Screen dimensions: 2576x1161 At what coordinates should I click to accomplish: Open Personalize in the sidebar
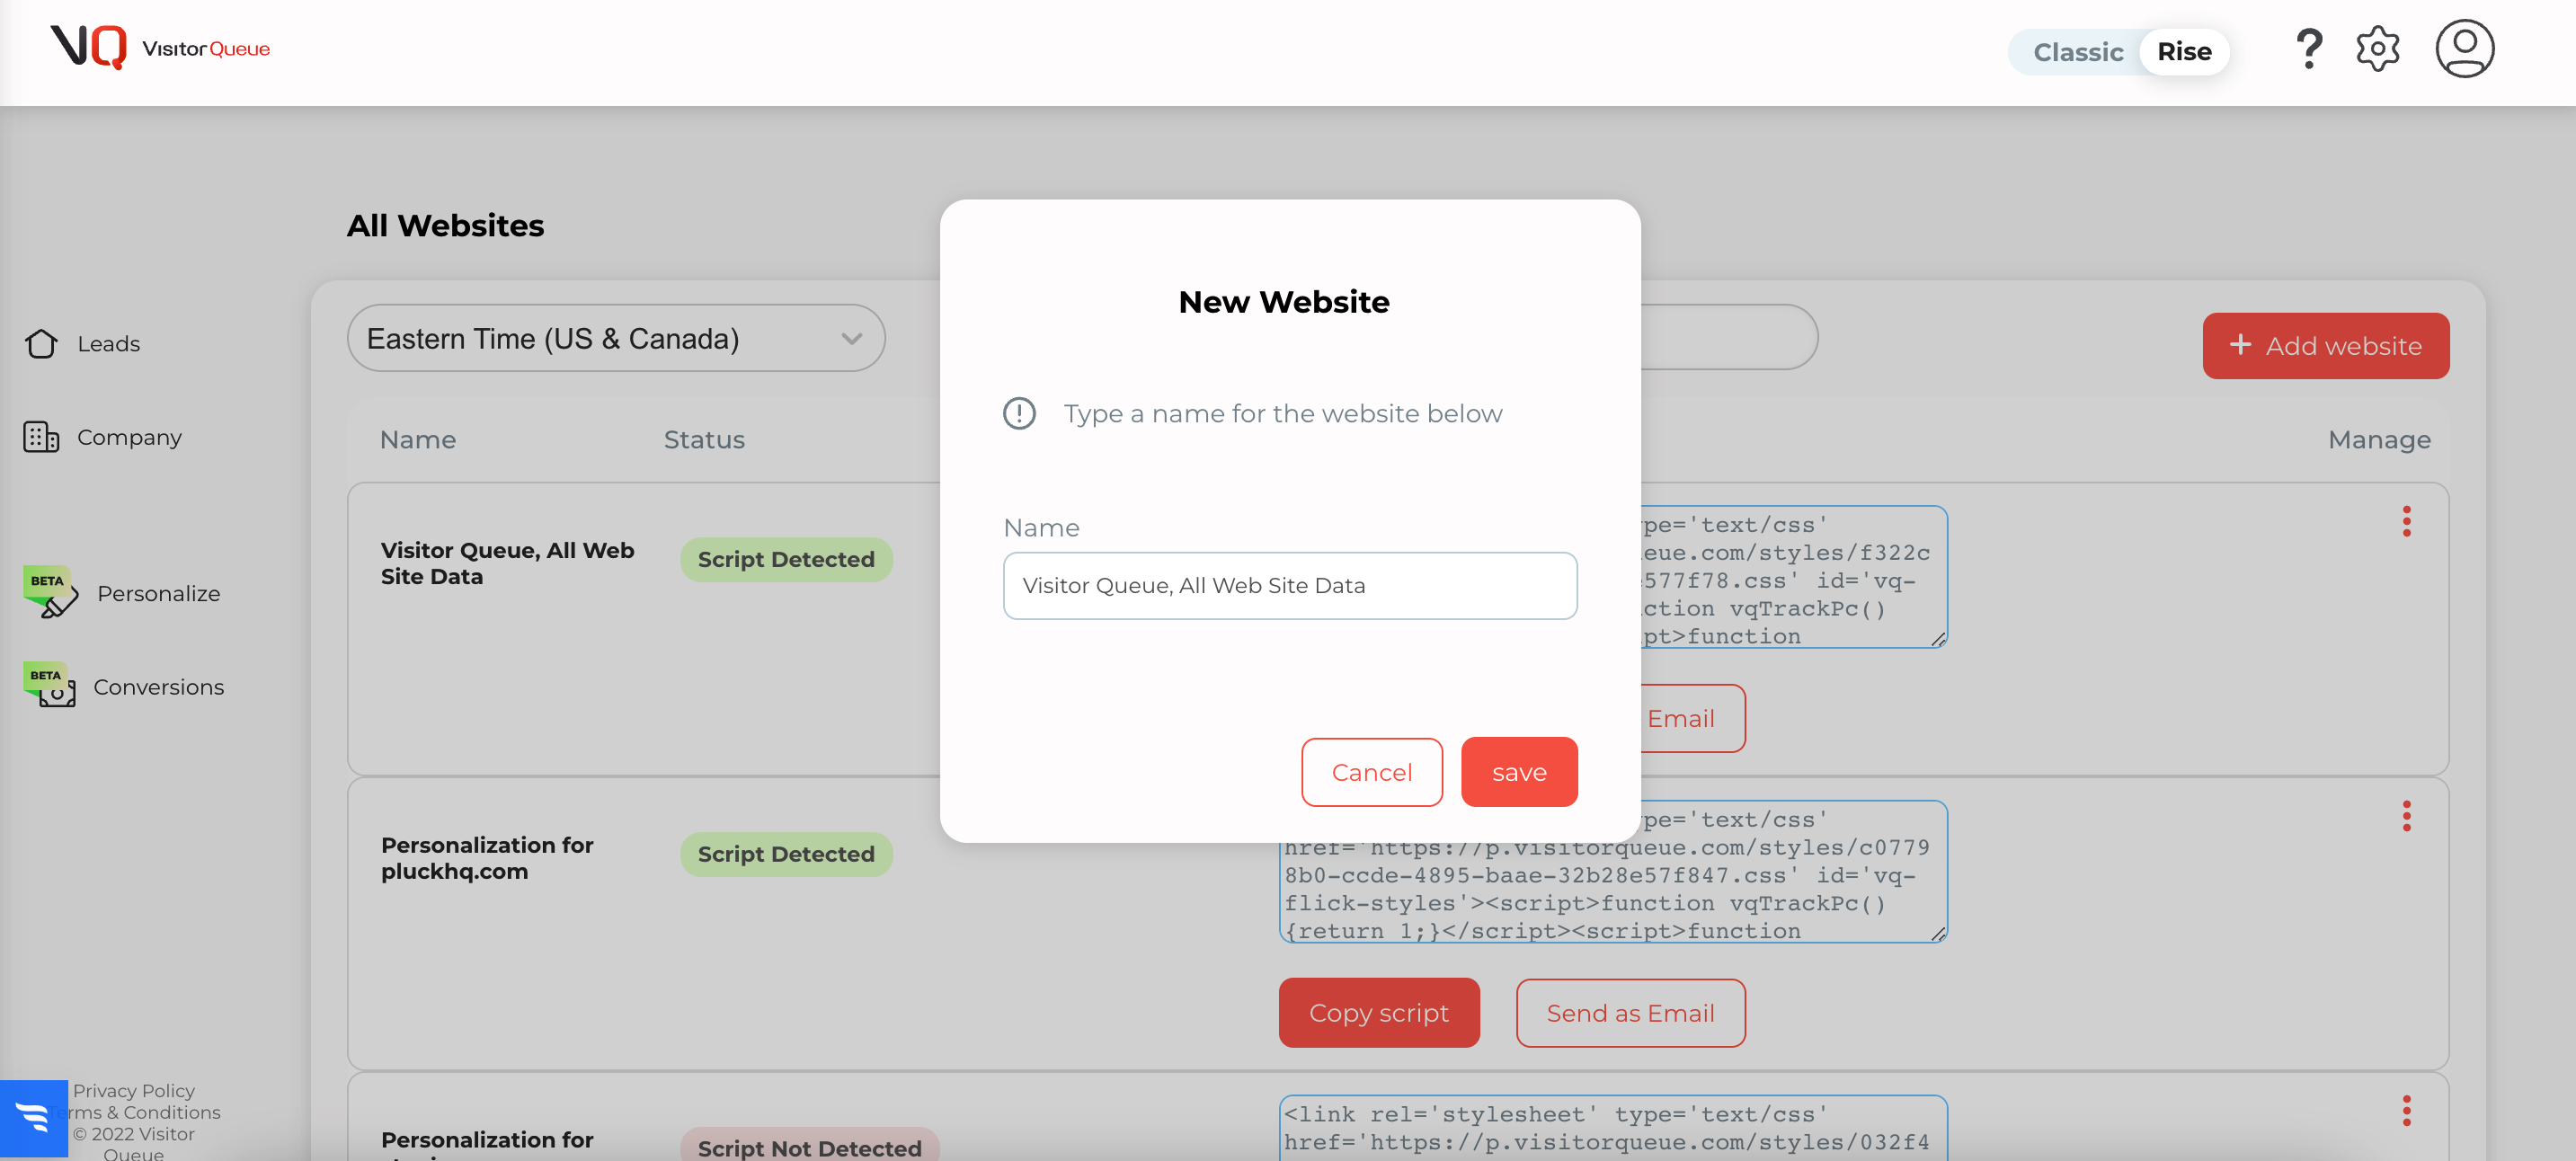click(158, 594)
